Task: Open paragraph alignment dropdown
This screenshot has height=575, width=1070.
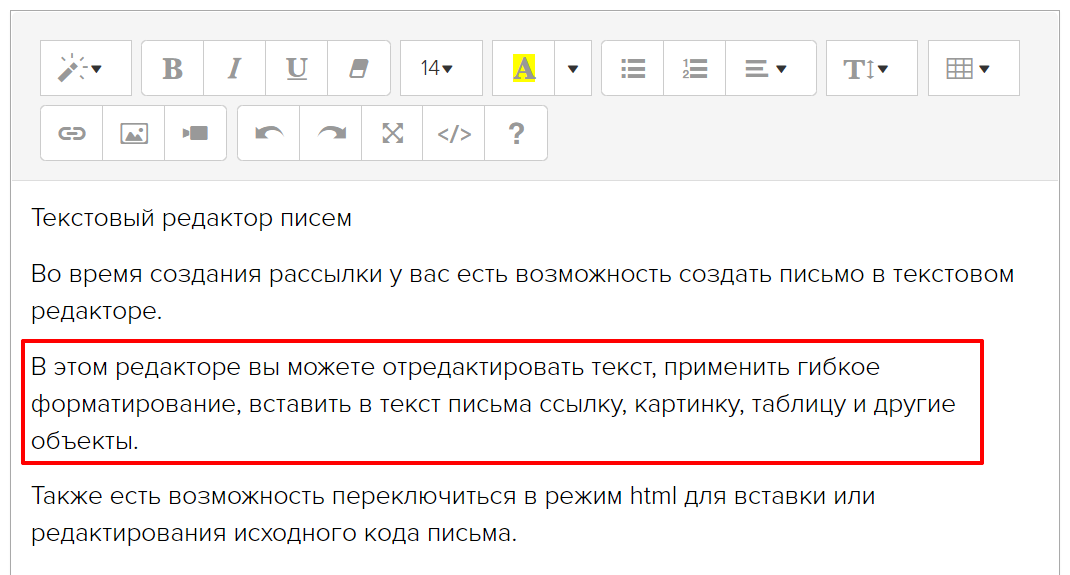Action: pos(769,68)
